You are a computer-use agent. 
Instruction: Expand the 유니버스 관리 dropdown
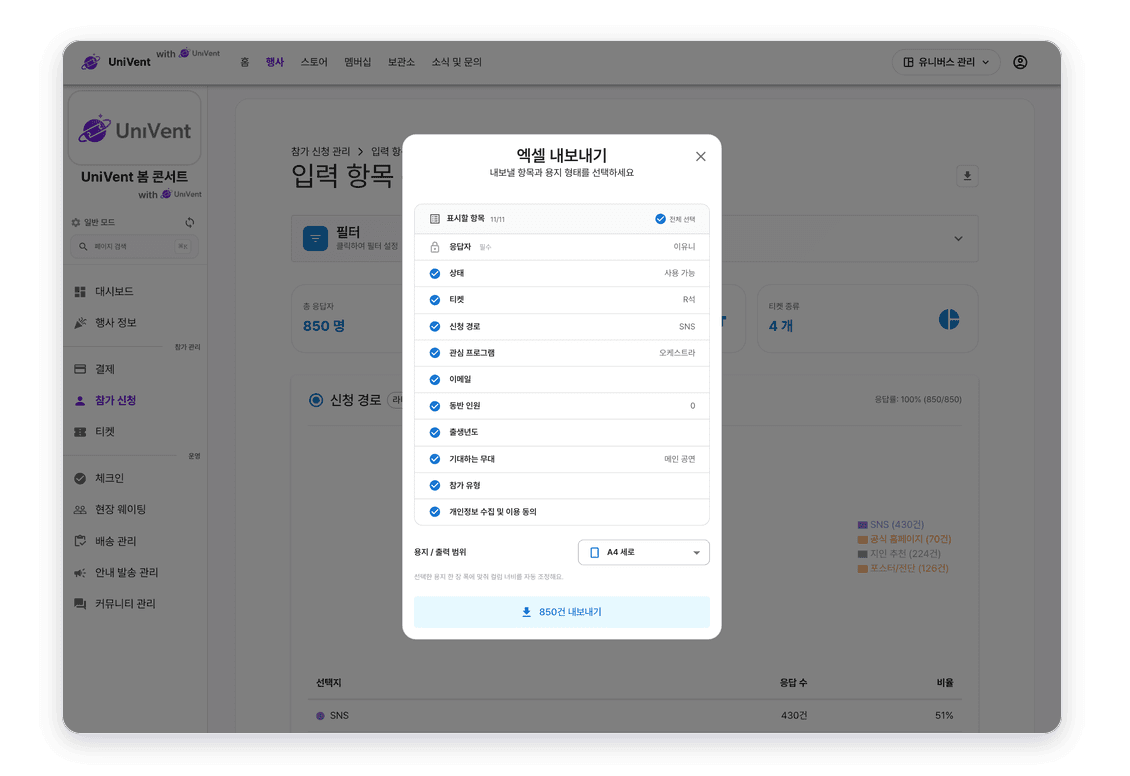click(x=946, y=62)
